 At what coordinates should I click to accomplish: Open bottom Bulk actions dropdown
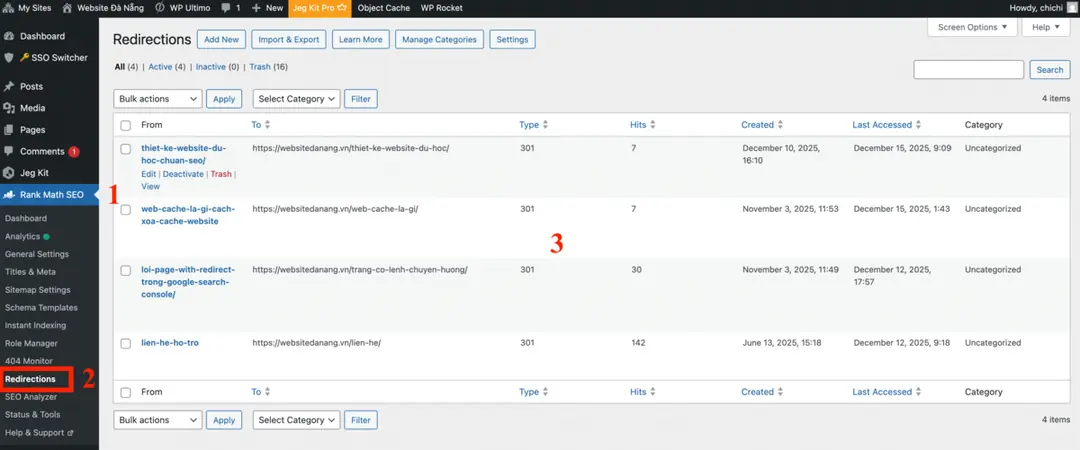158,420
